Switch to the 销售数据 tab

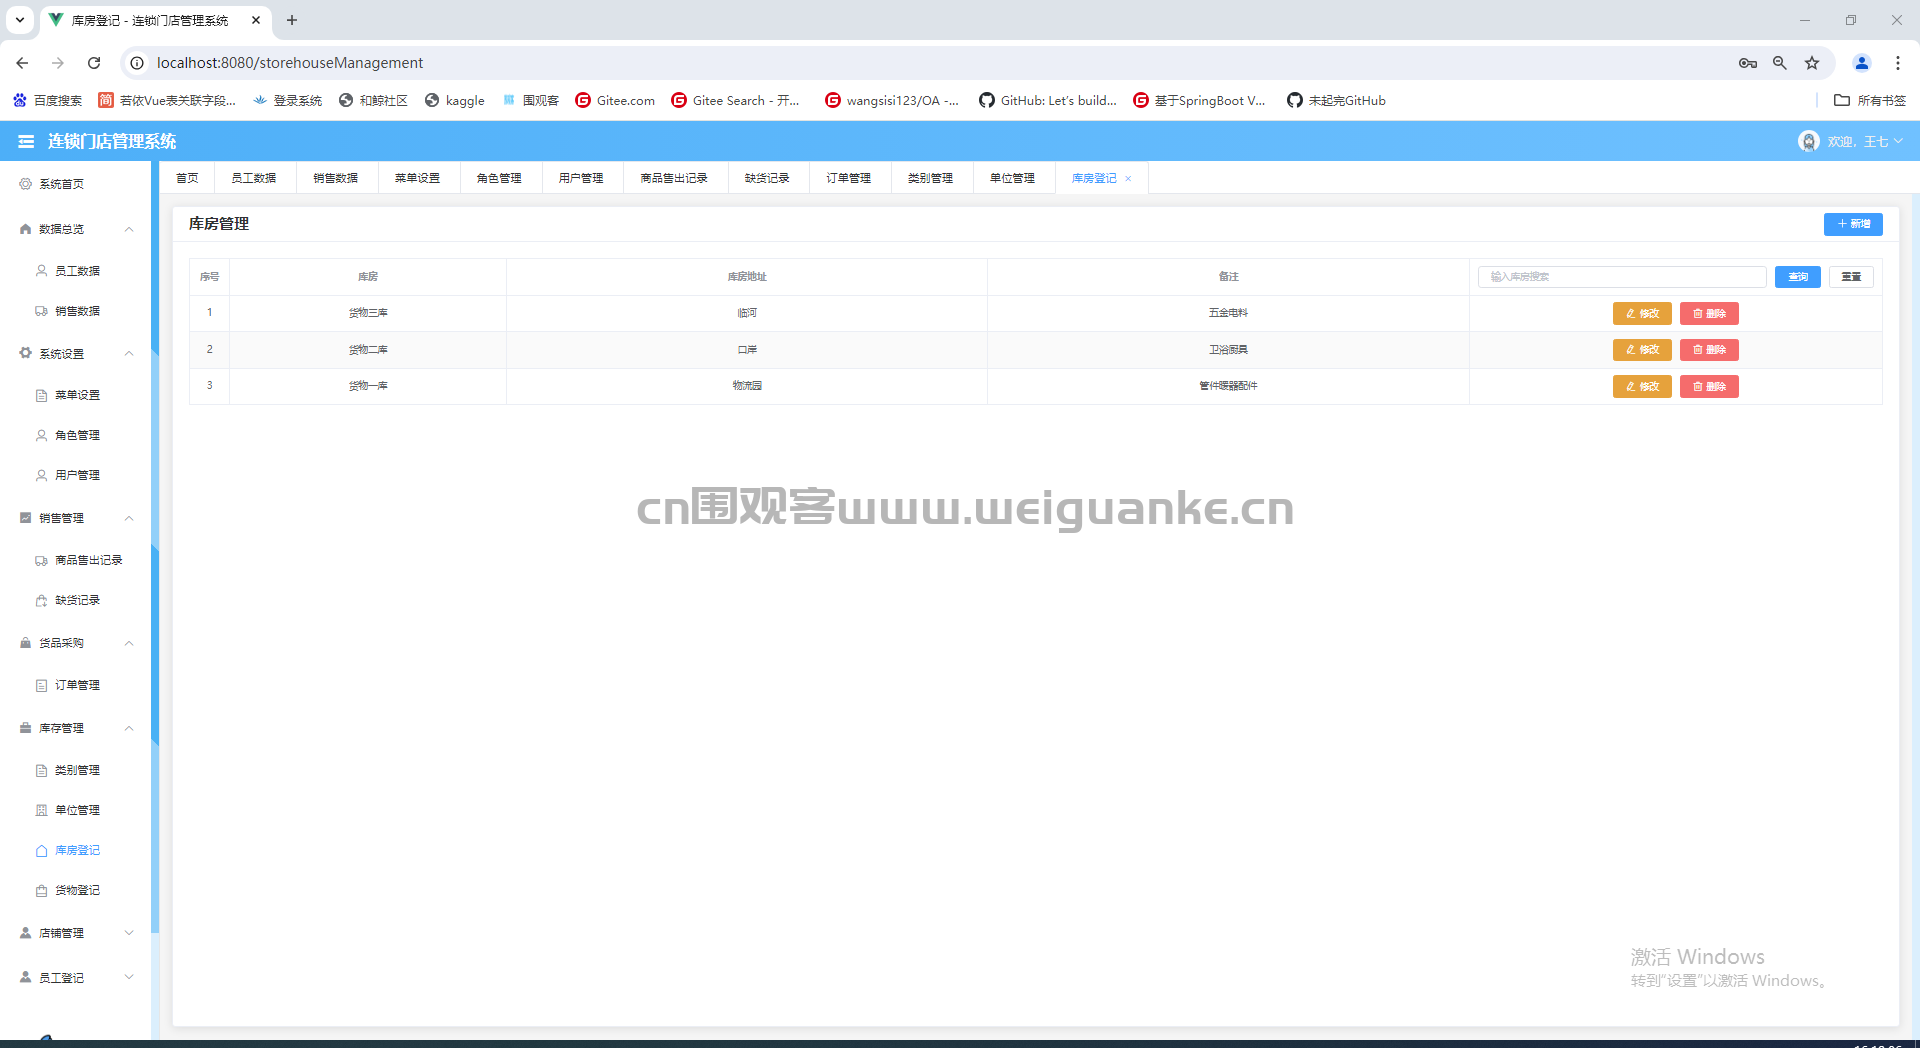point(336,178)
